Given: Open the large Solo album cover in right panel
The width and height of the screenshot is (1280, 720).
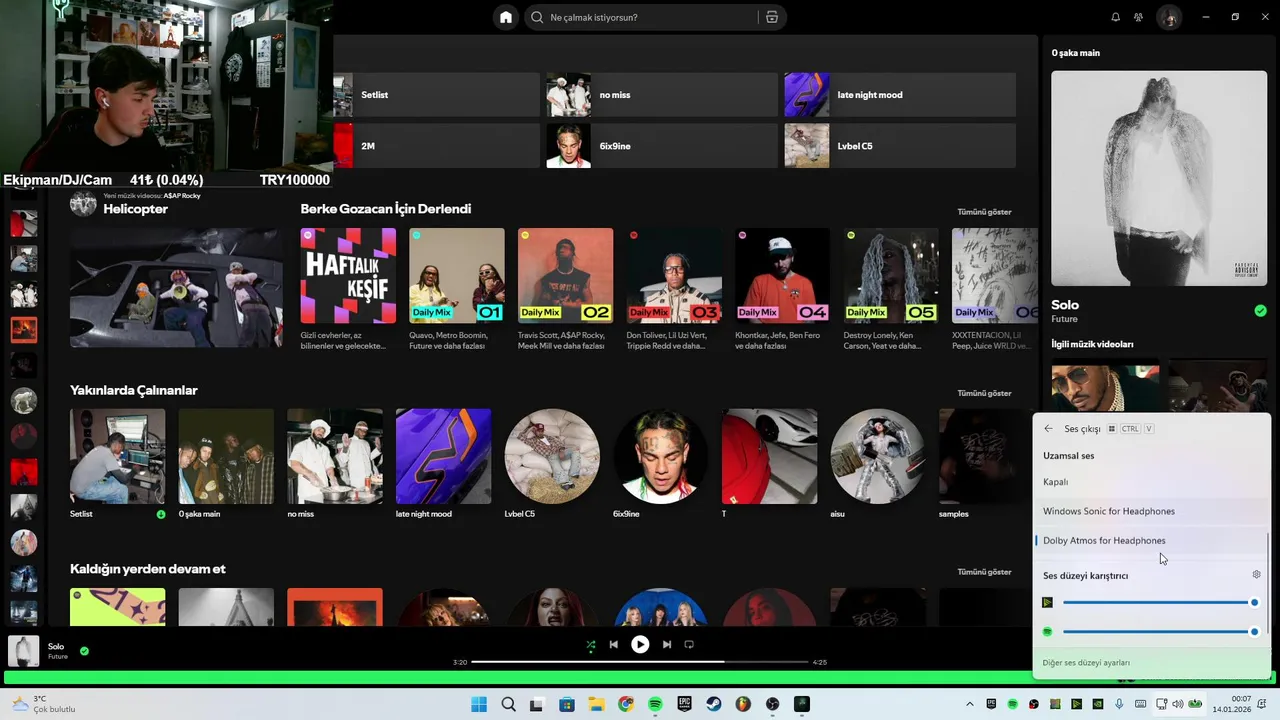Looking at the screenshot, I should [x=1159, y=178].
